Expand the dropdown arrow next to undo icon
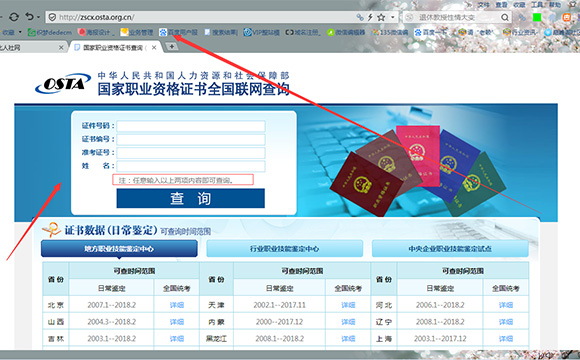The width and height of the screenshot is (580, 360). point(38,17)
